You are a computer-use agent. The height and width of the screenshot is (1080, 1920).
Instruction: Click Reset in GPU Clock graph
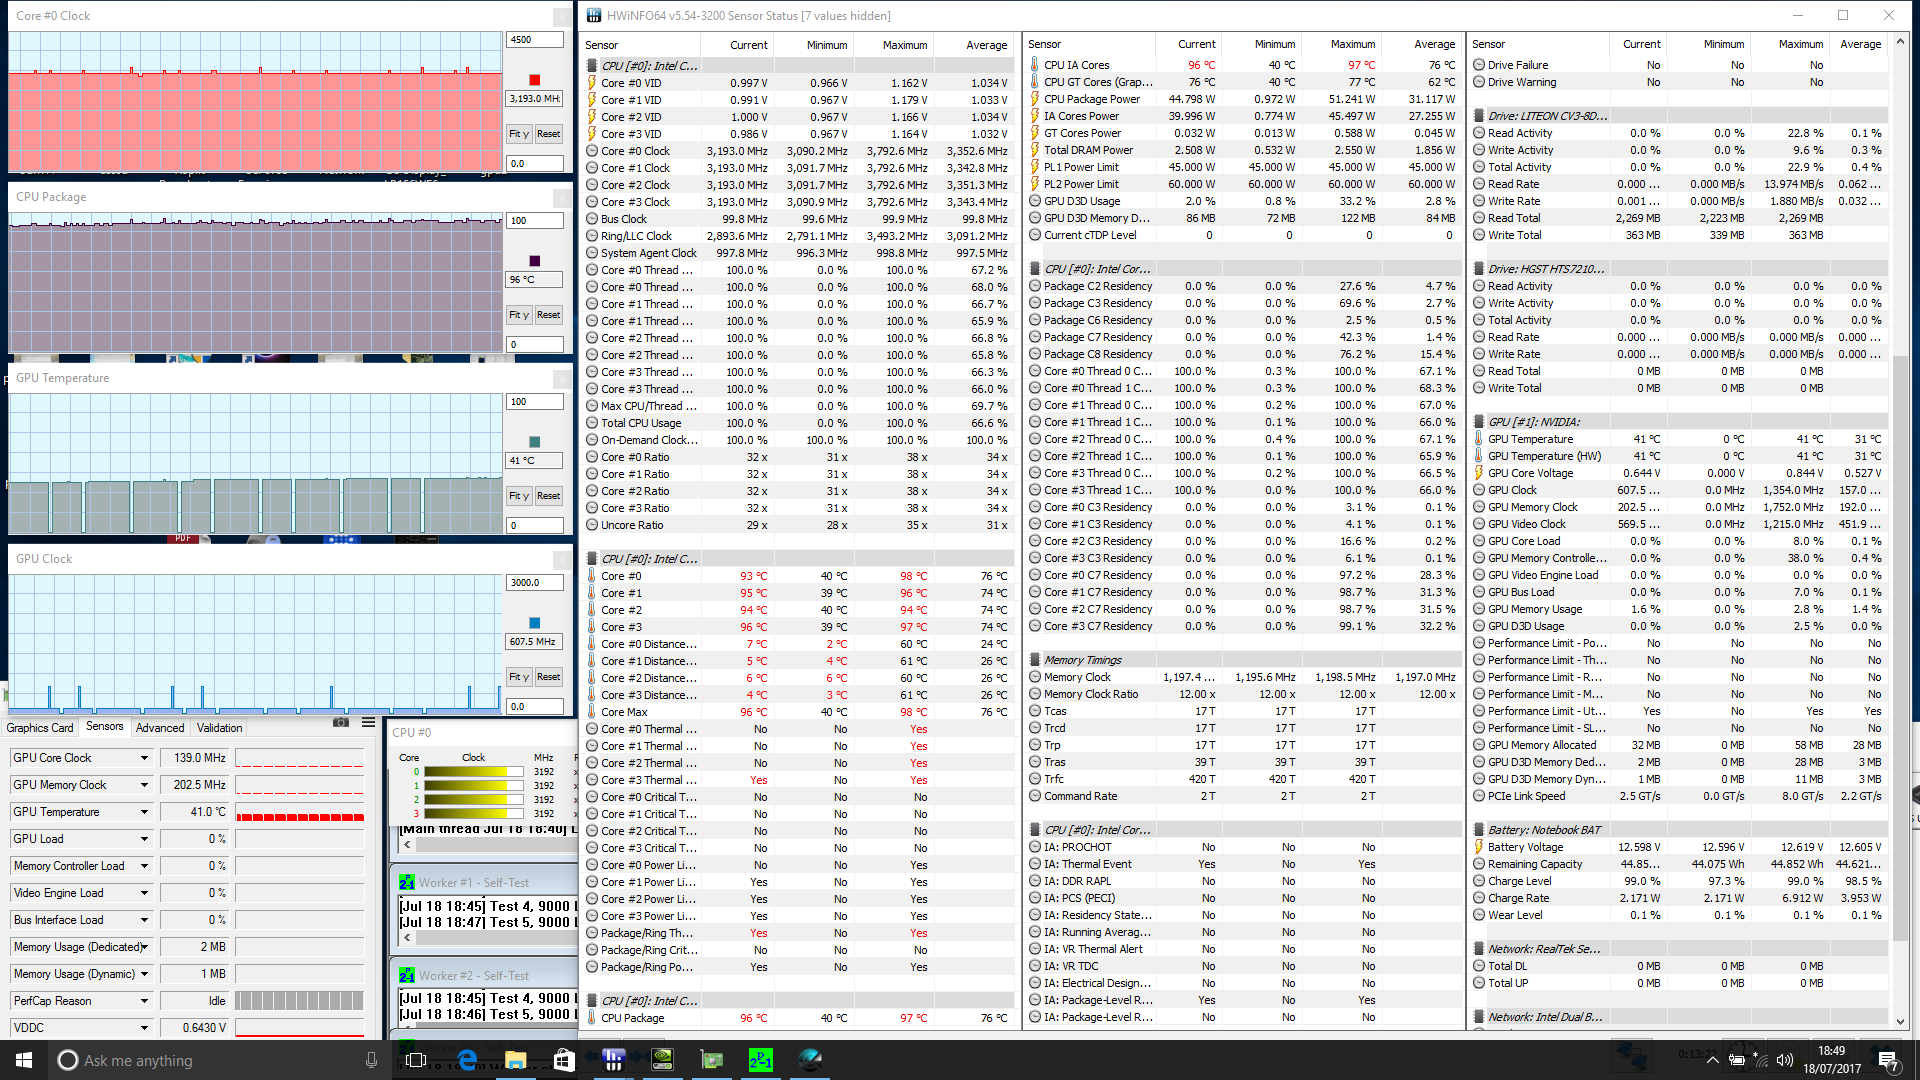pos(548,677)
